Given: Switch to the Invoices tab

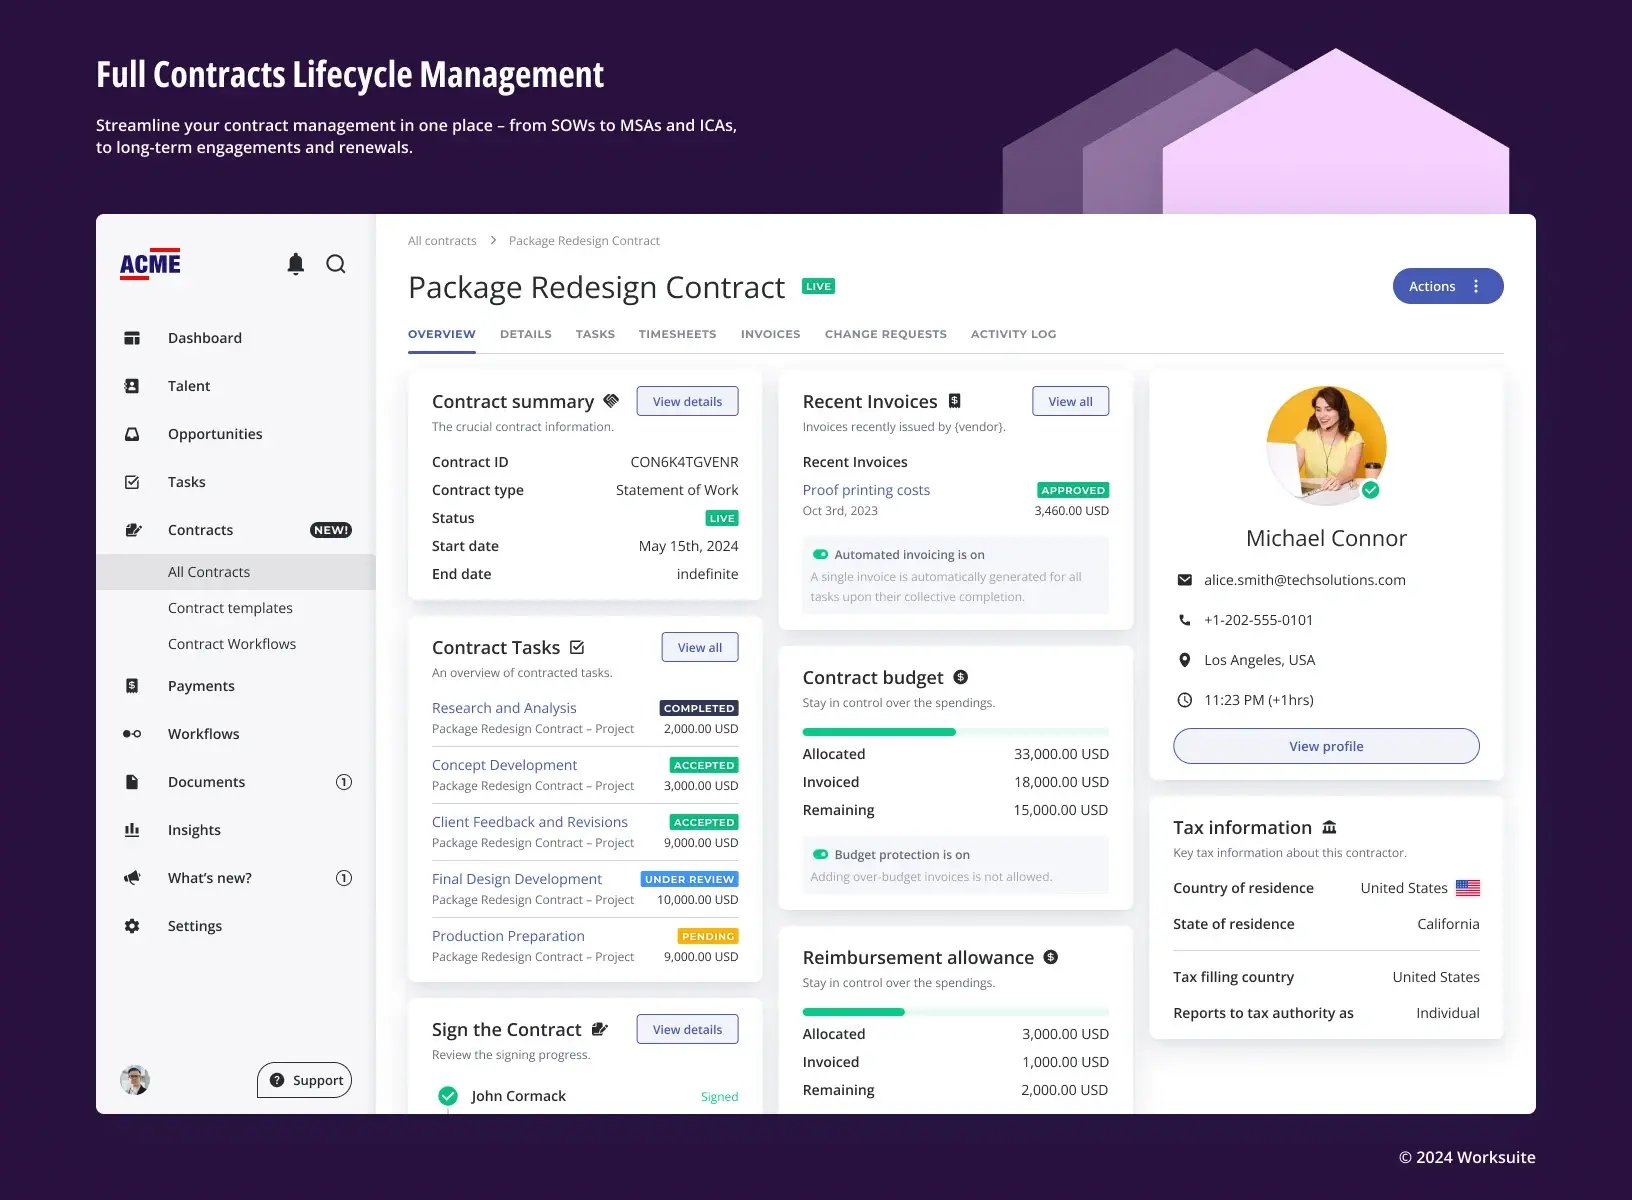Looking at the screenshot, I should click(769, 334).
